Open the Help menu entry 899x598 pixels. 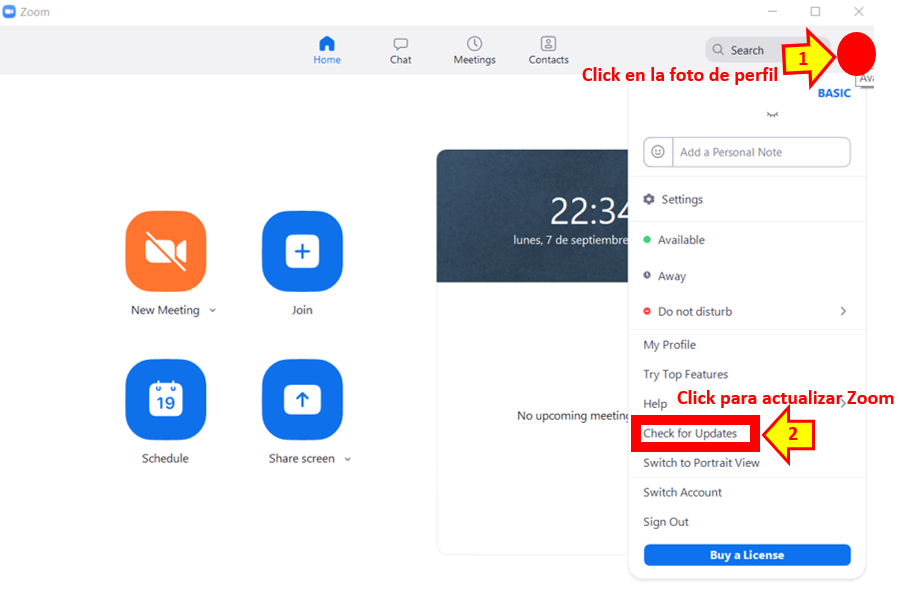point(655,404)
